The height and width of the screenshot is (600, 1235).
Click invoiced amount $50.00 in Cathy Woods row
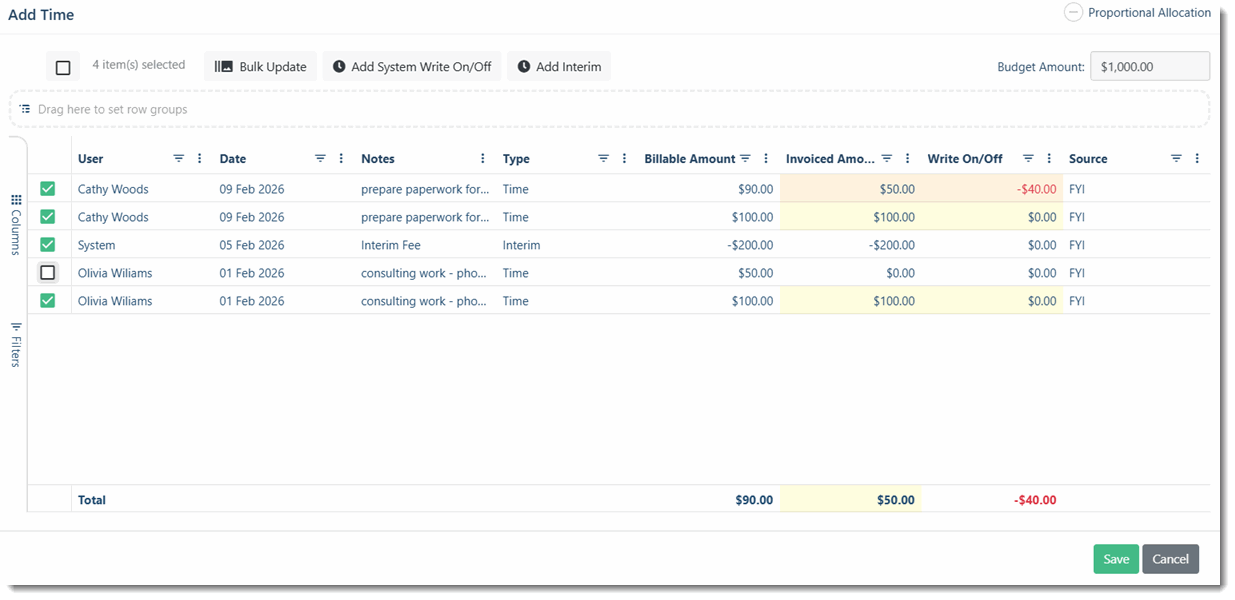850,189
